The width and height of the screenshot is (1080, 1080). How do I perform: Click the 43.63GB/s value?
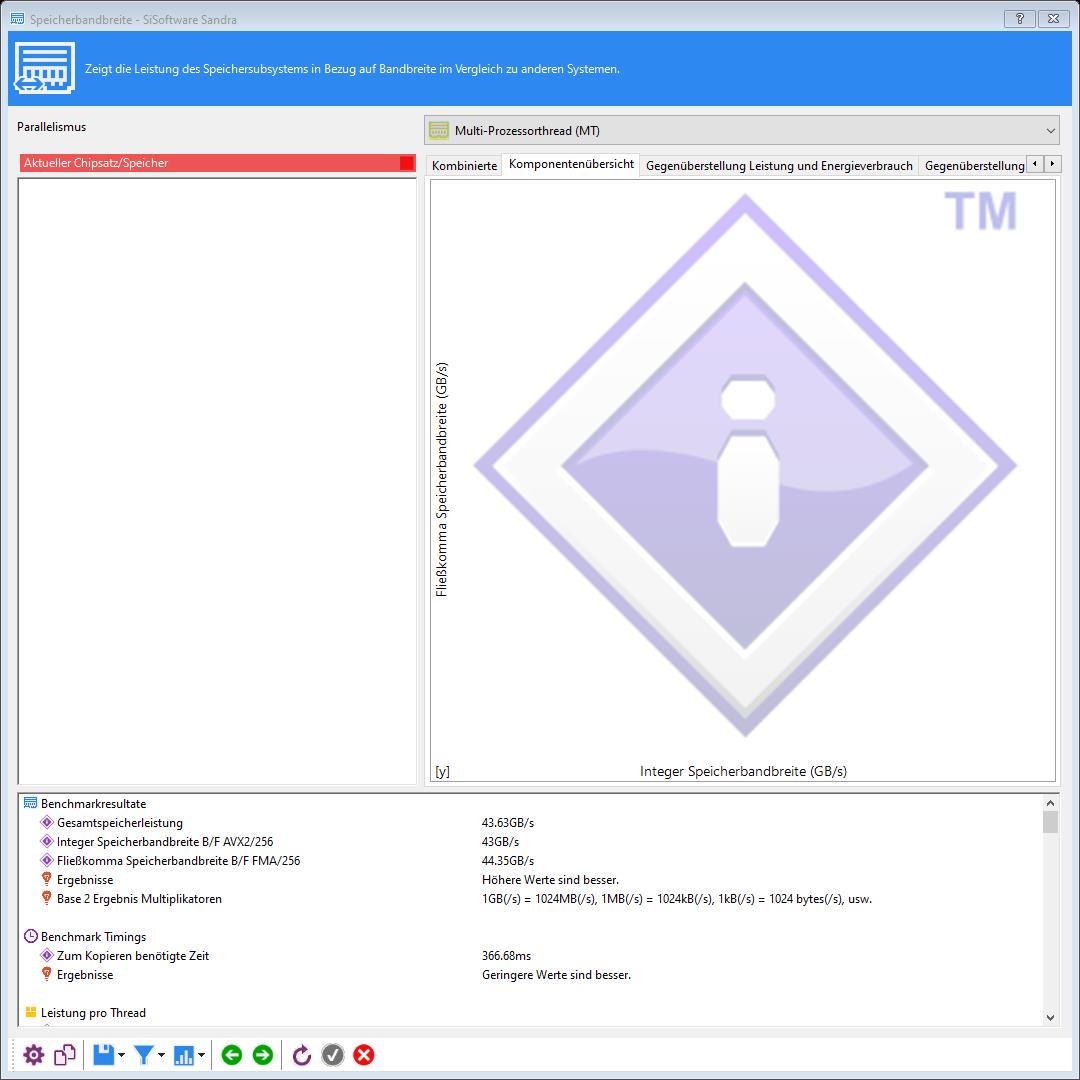[508, 822]
